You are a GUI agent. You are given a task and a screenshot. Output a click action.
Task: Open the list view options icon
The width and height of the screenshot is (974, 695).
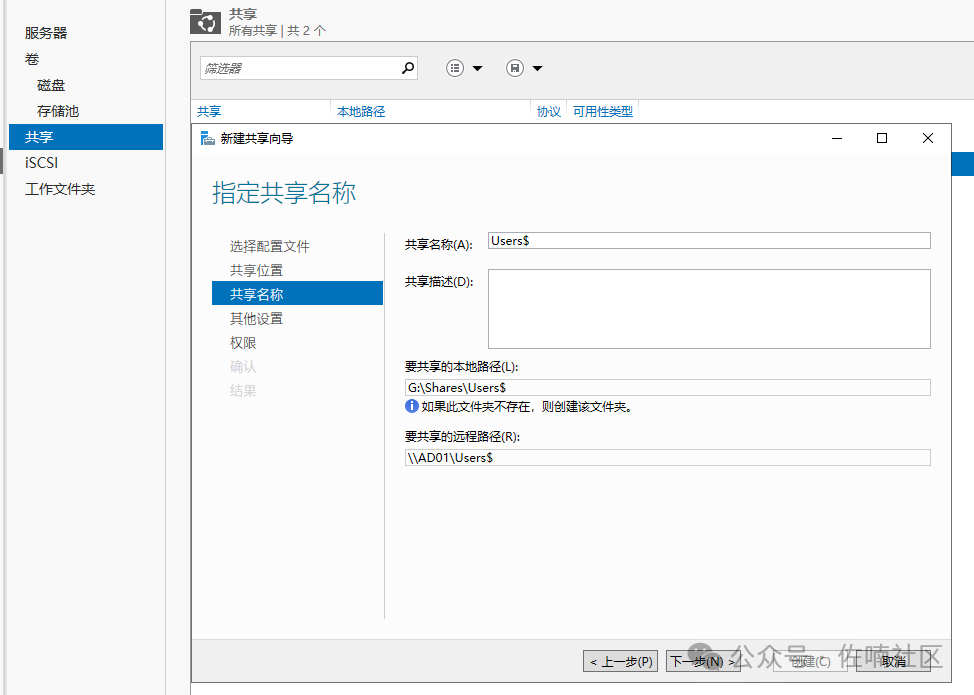point(455,68)
